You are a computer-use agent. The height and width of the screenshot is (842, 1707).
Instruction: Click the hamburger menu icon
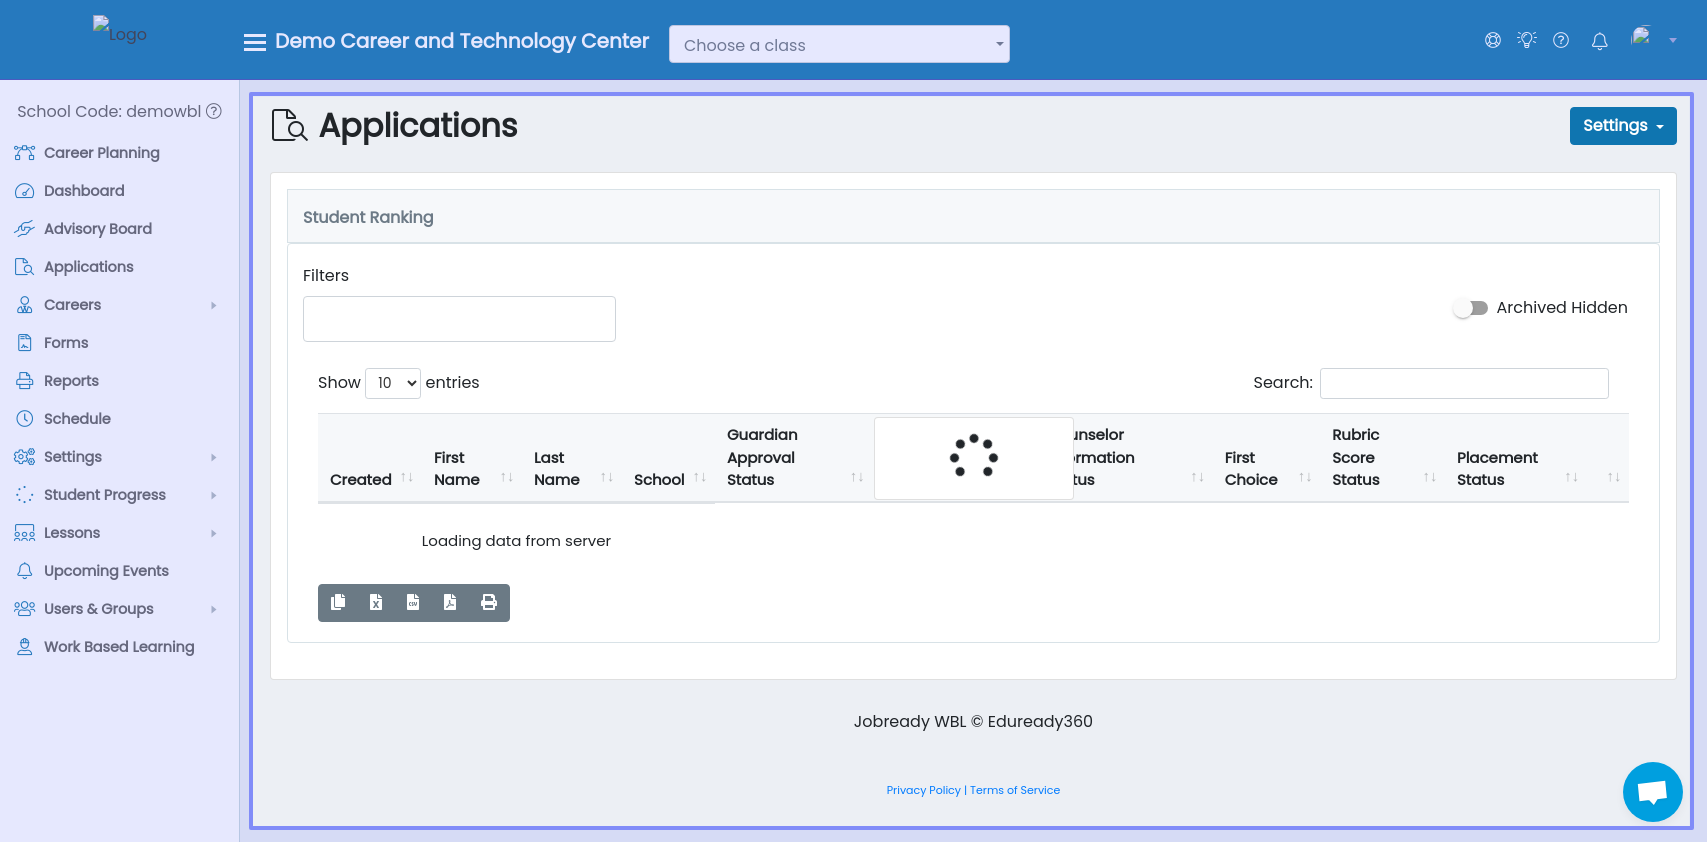255,42
